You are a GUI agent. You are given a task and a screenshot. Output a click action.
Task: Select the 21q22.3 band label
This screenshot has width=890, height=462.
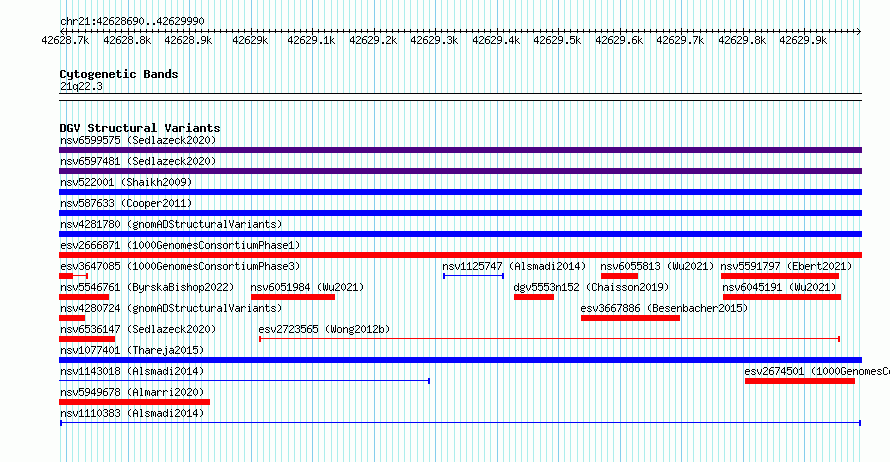pyautogui.click(x=81, y=86)
